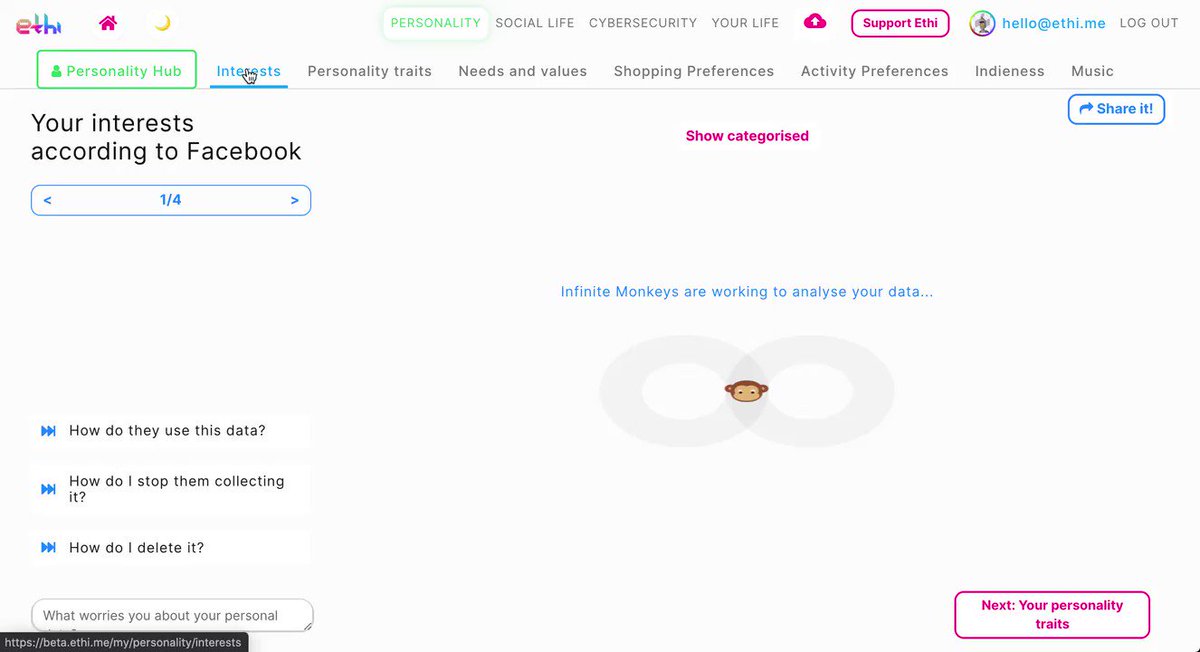Screen dimensions: 1200x652
Task: Toggle dark mode moon icon
Action: (x=162, y=23)
